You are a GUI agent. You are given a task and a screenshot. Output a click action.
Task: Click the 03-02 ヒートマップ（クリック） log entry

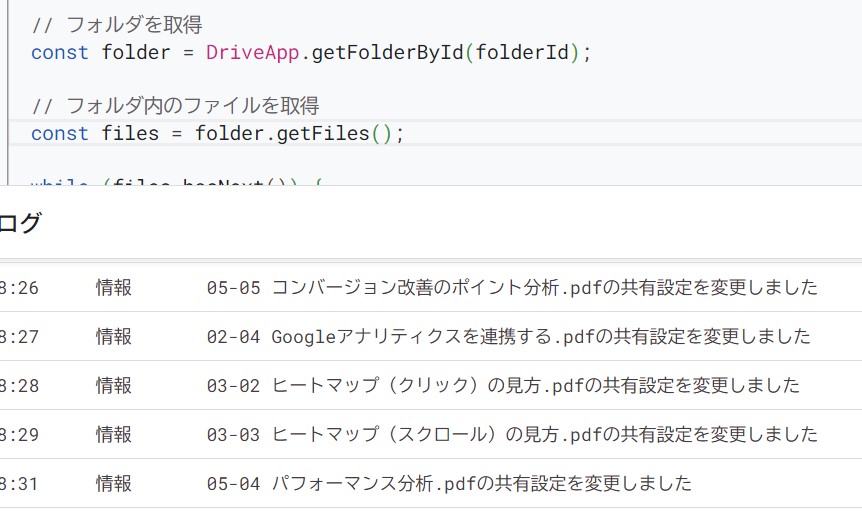[503, 386]
